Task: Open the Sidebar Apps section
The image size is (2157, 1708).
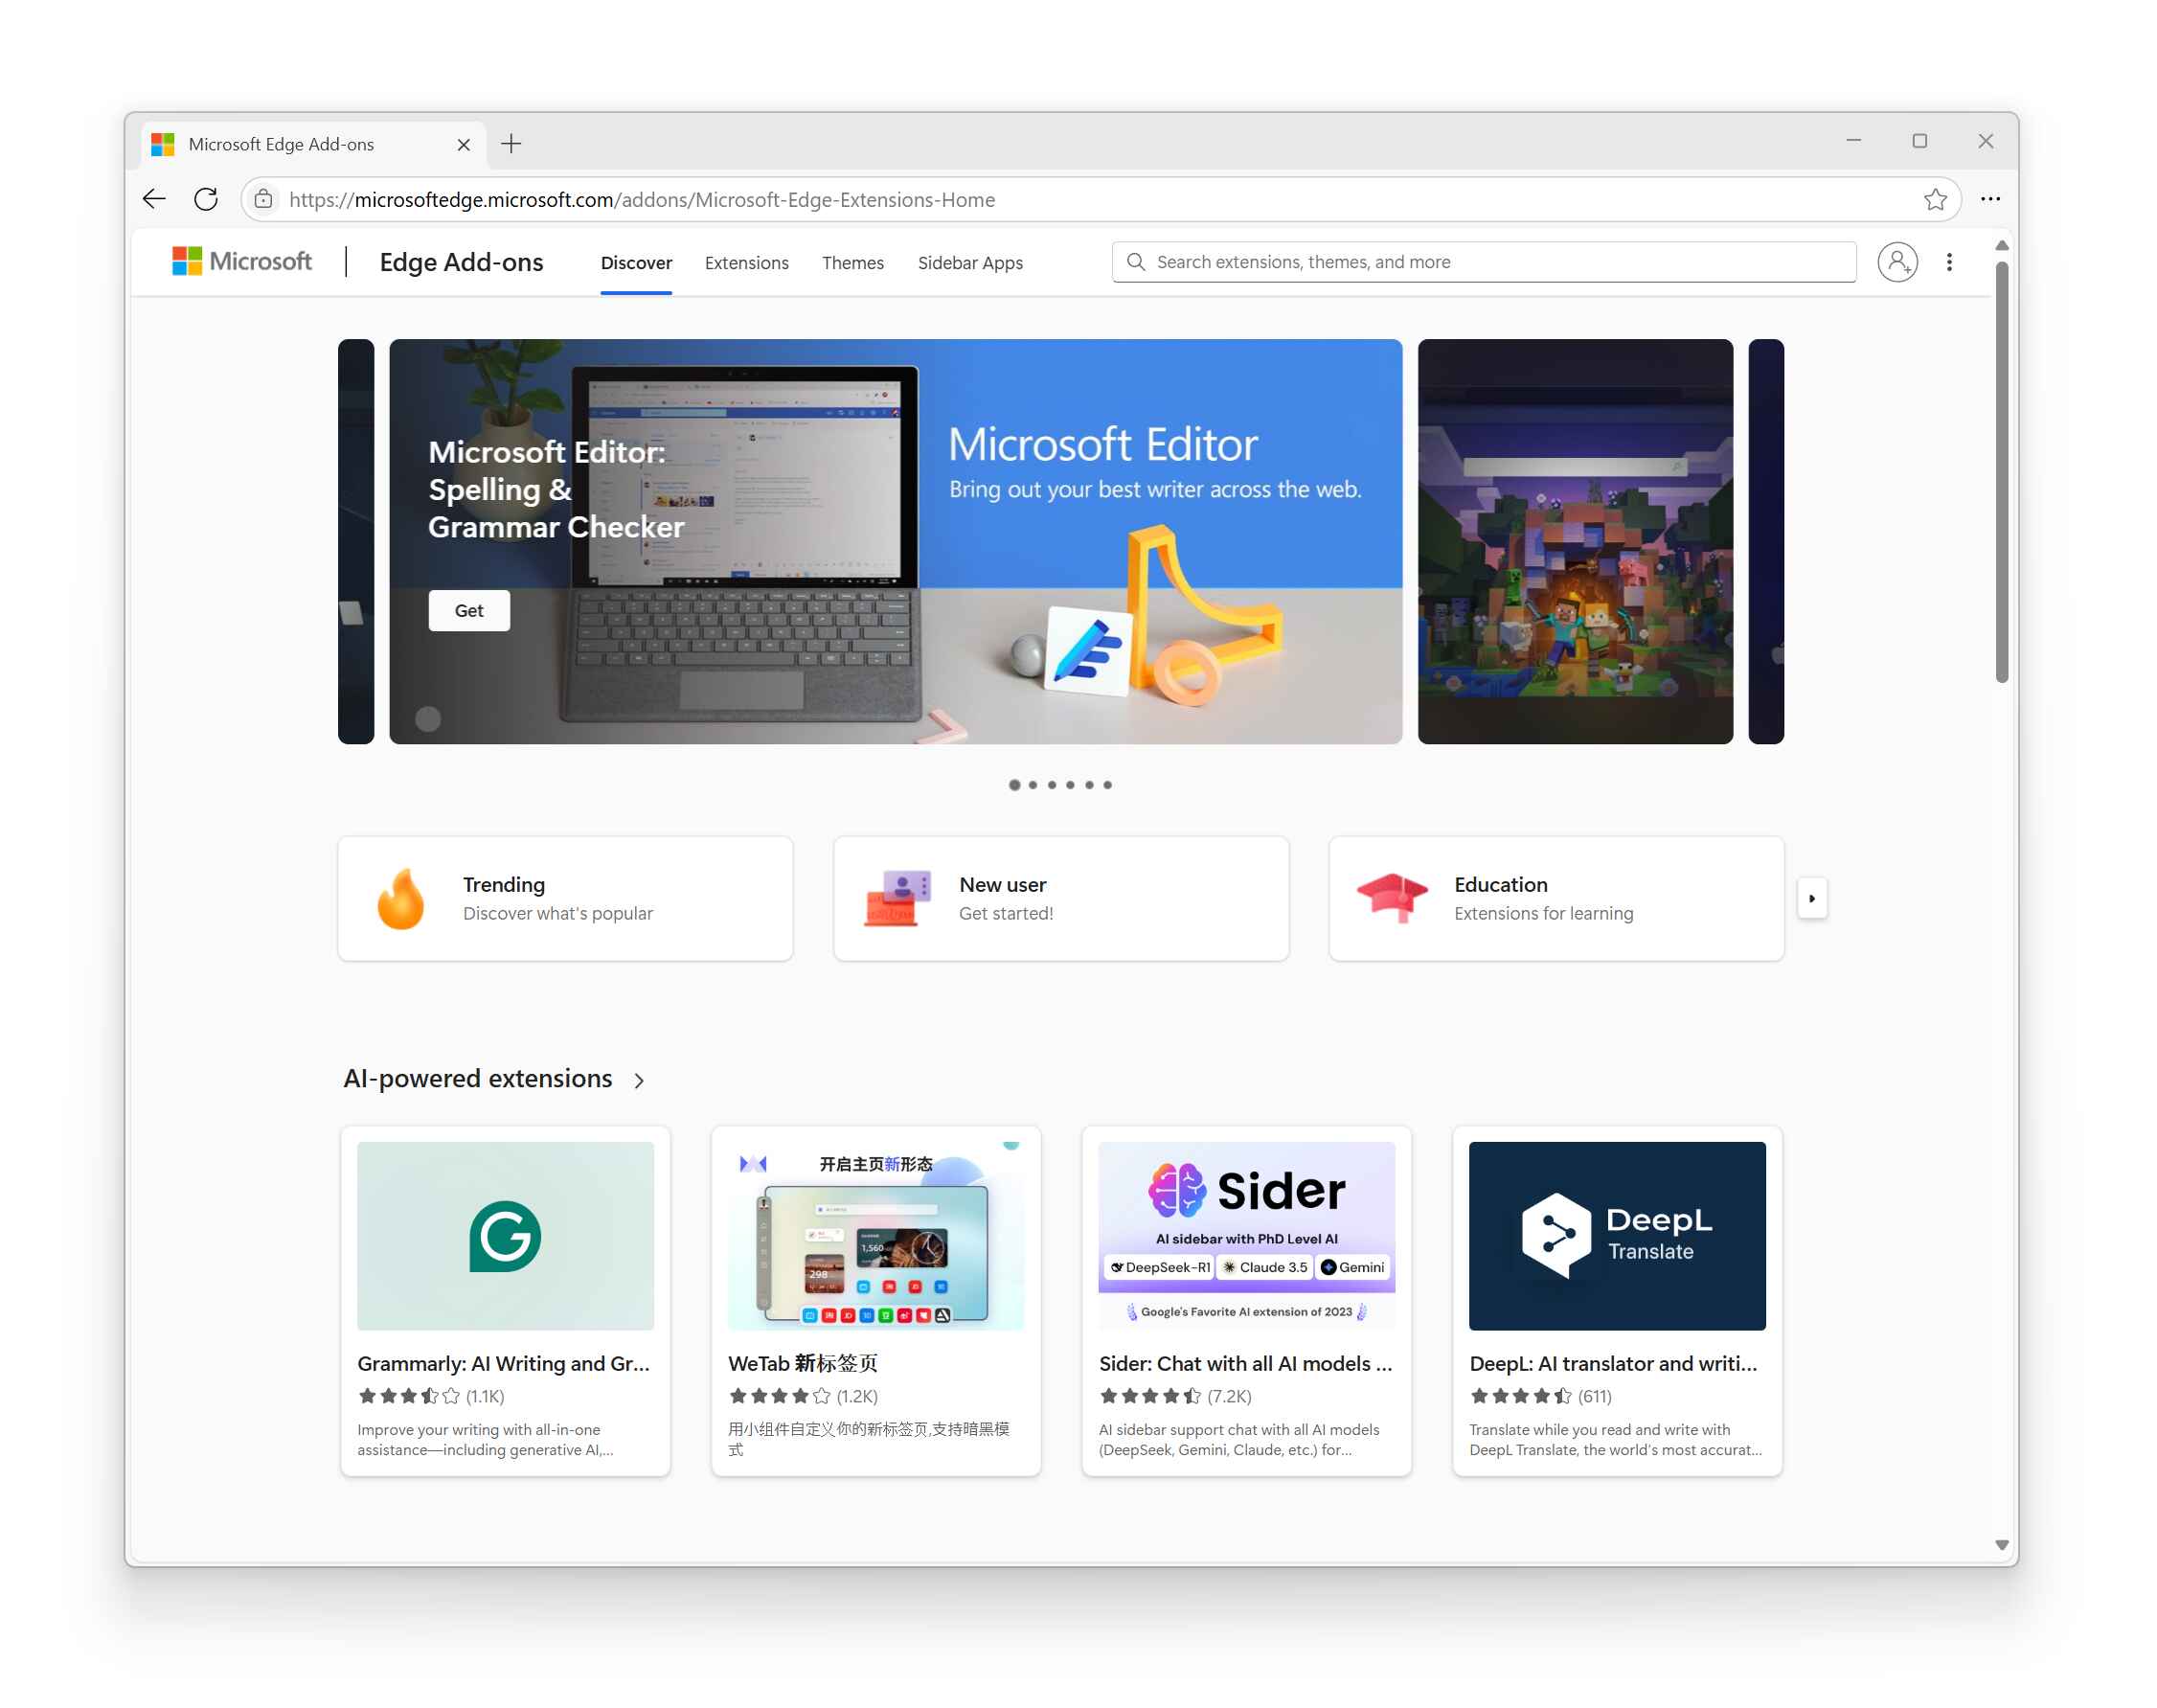Action: tap(968, 262)
